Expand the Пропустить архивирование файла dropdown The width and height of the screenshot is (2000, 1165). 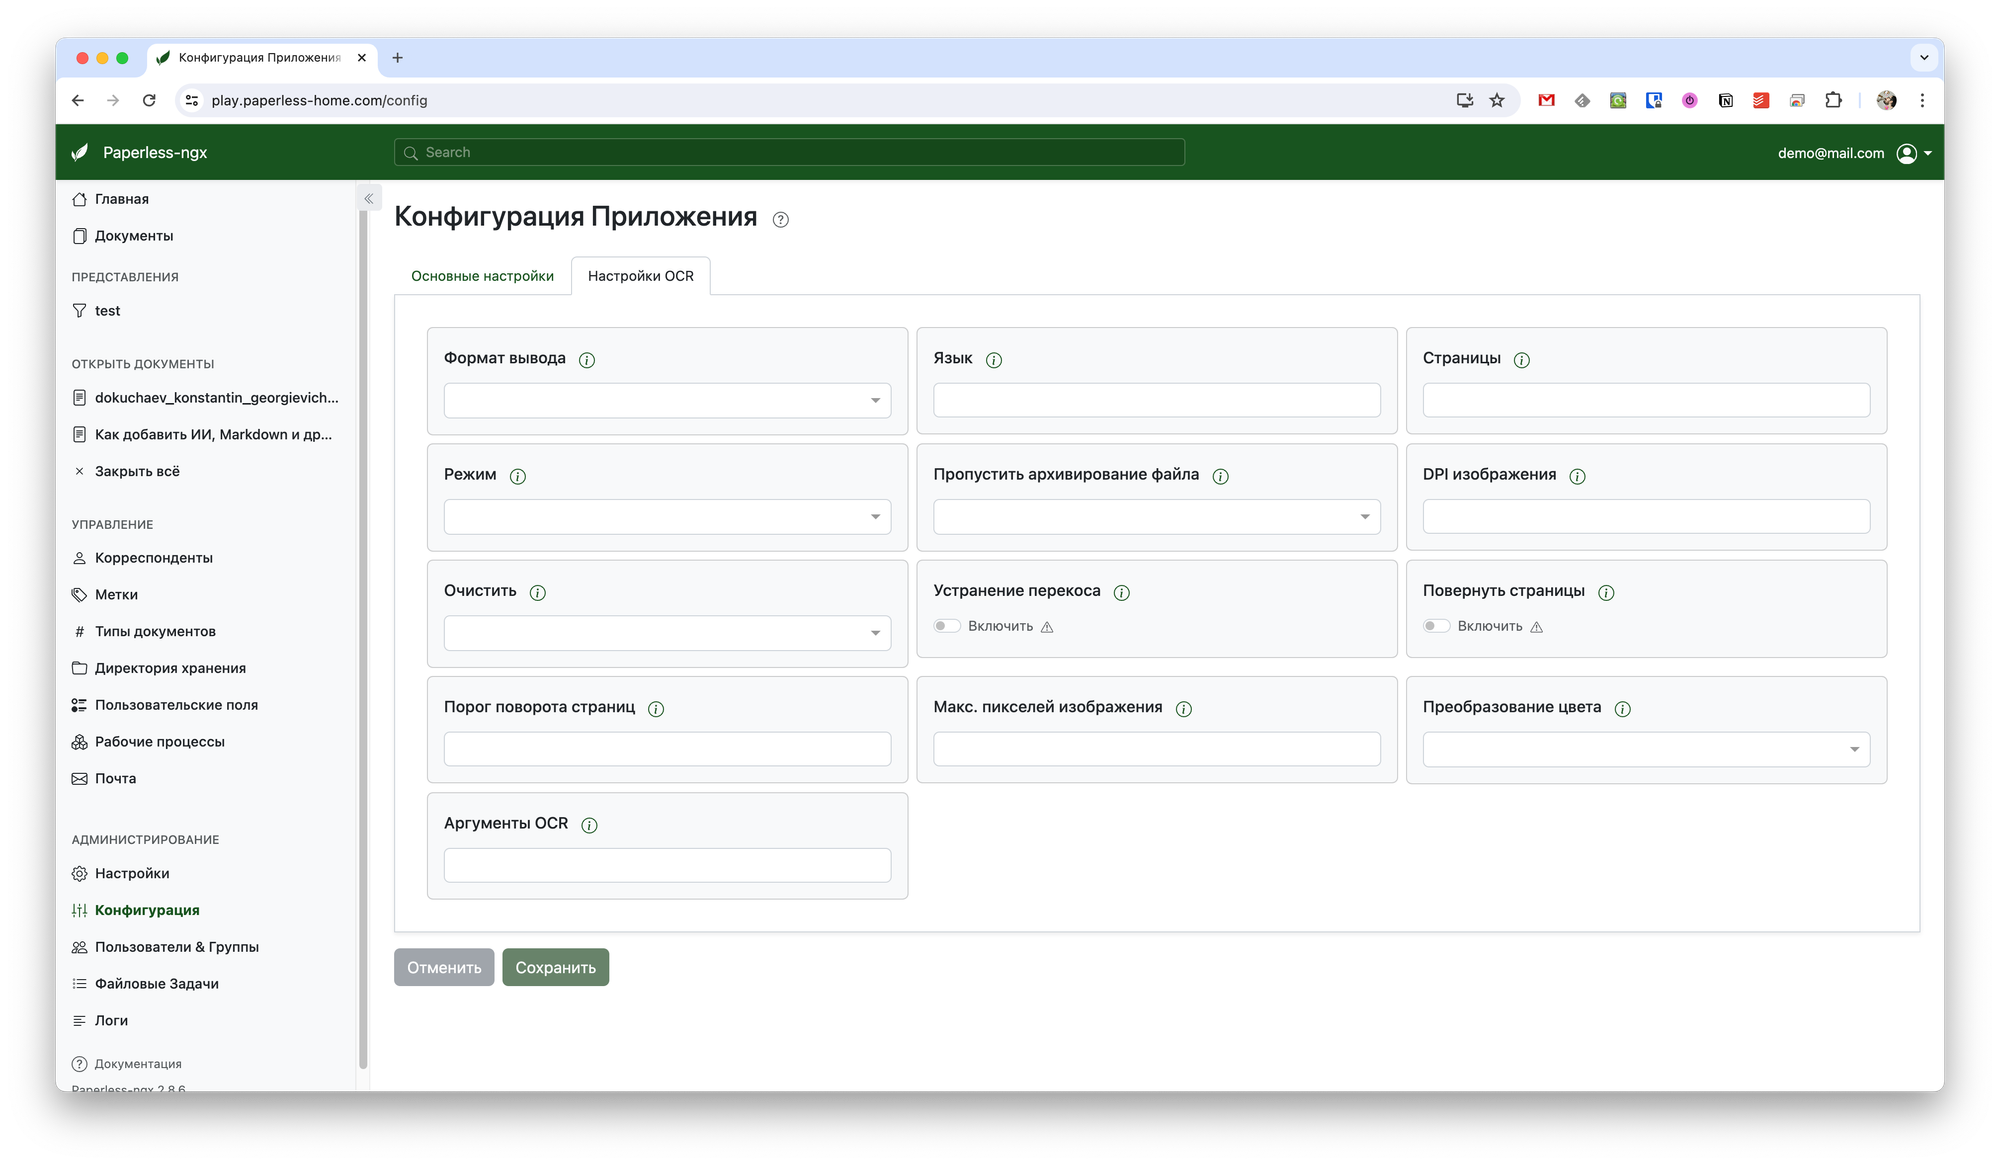(1156, 517)
